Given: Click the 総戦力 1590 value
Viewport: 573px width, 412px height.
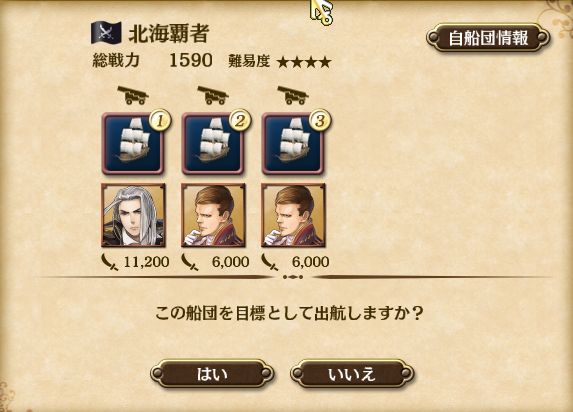Looking at the screenshot, I should coord(191,60).
